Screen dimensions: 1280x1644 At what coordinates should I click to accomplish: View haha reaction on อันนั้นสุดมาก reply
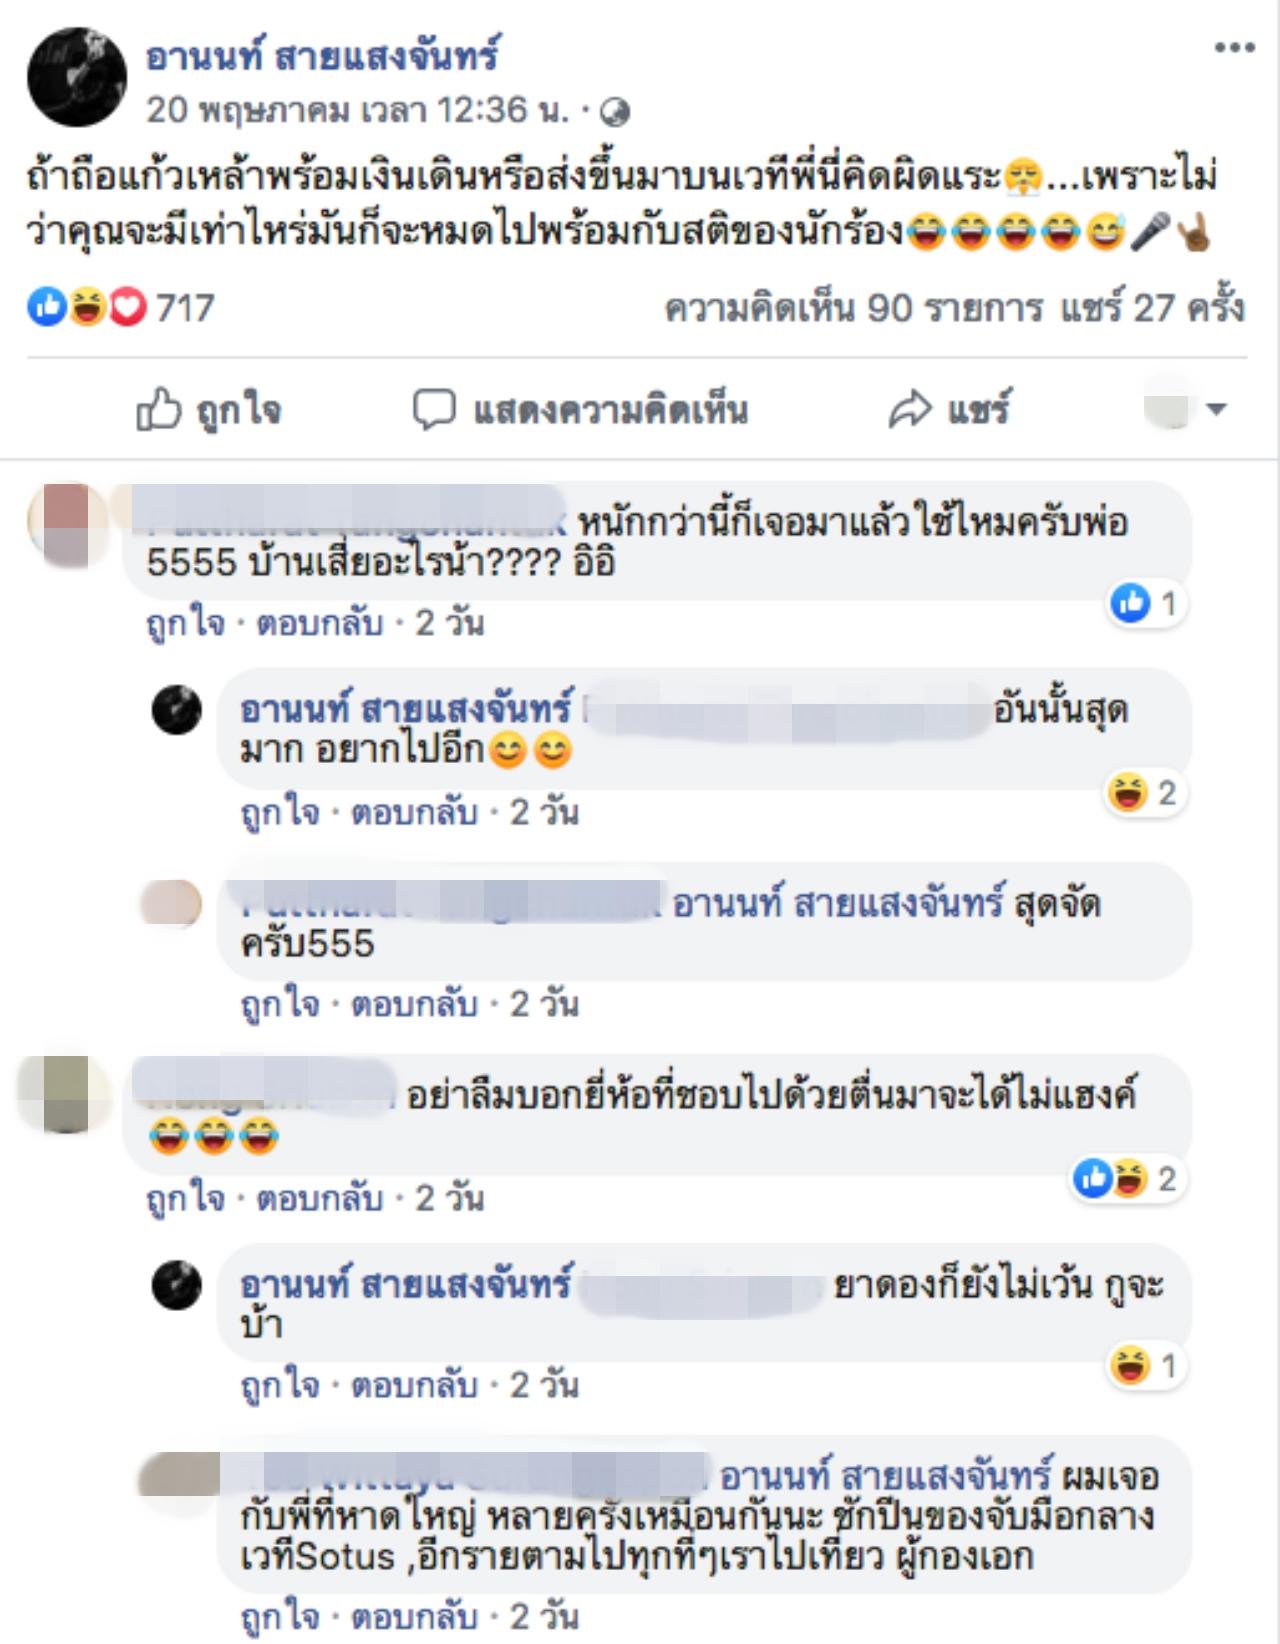pyautogui.click(x=1144, y=793)
